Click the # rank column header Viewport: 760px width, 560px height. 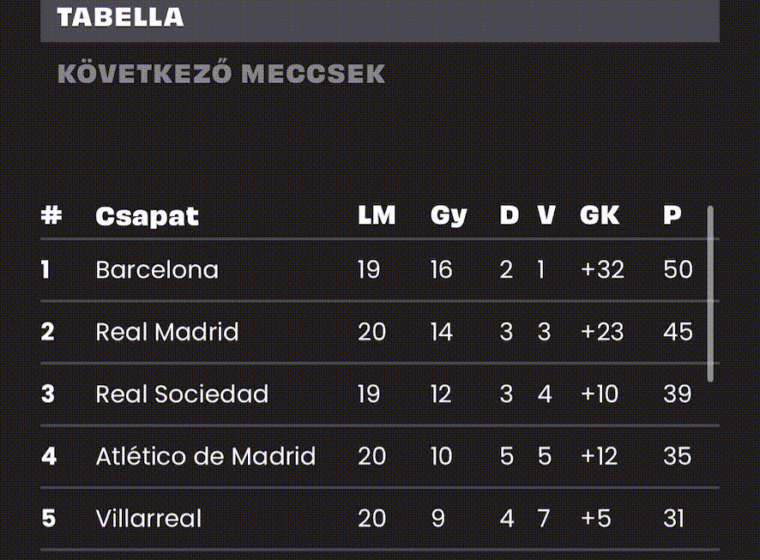coord(51,215)
